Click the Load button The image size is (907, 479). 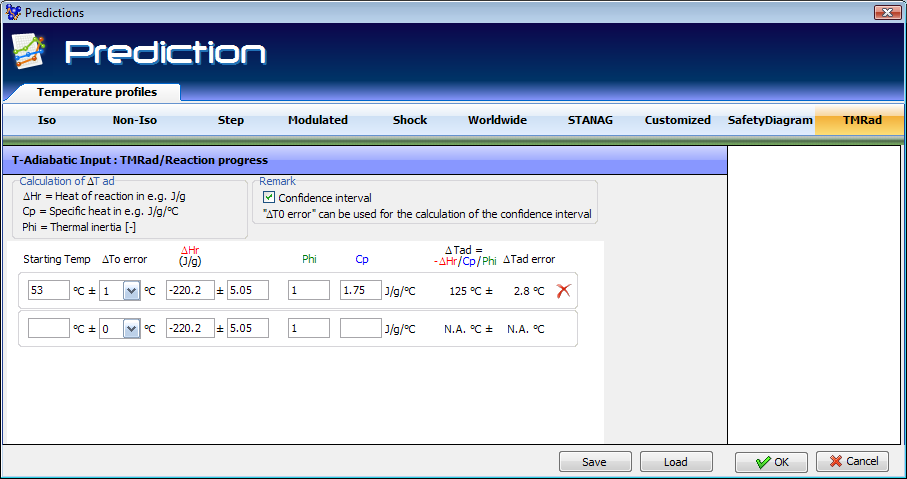676,462
